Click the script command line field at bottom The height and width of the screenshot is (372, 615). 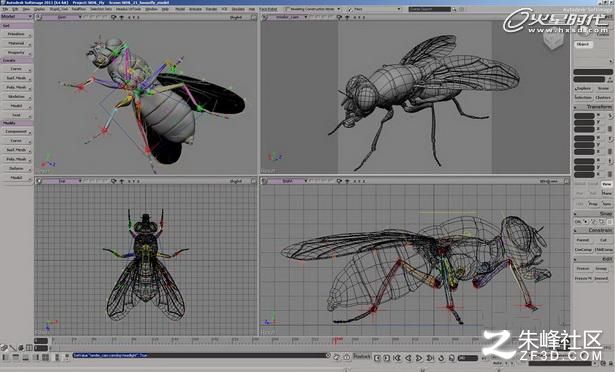[x=200, y=356]
